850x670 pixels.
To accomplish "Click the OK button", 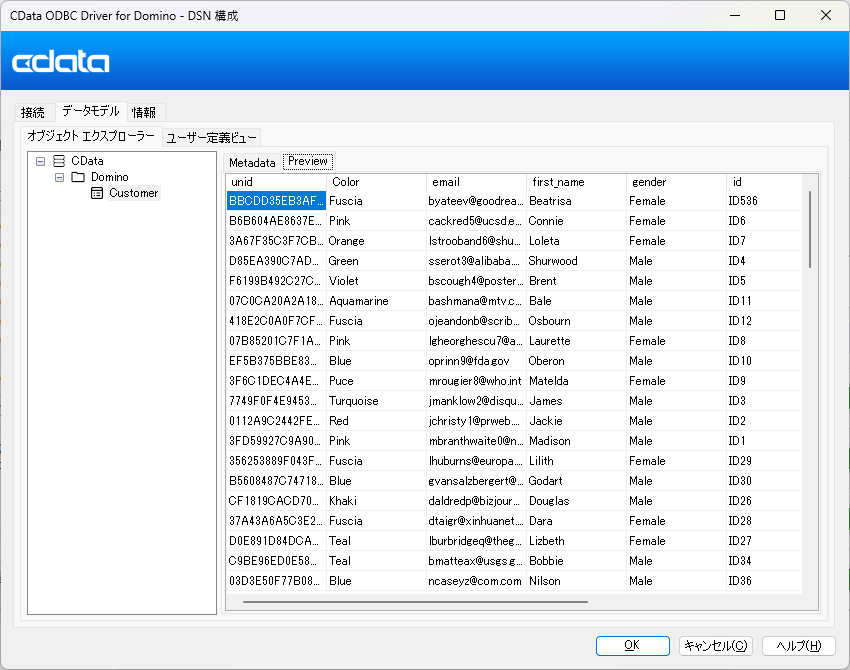I will point(632,645).
